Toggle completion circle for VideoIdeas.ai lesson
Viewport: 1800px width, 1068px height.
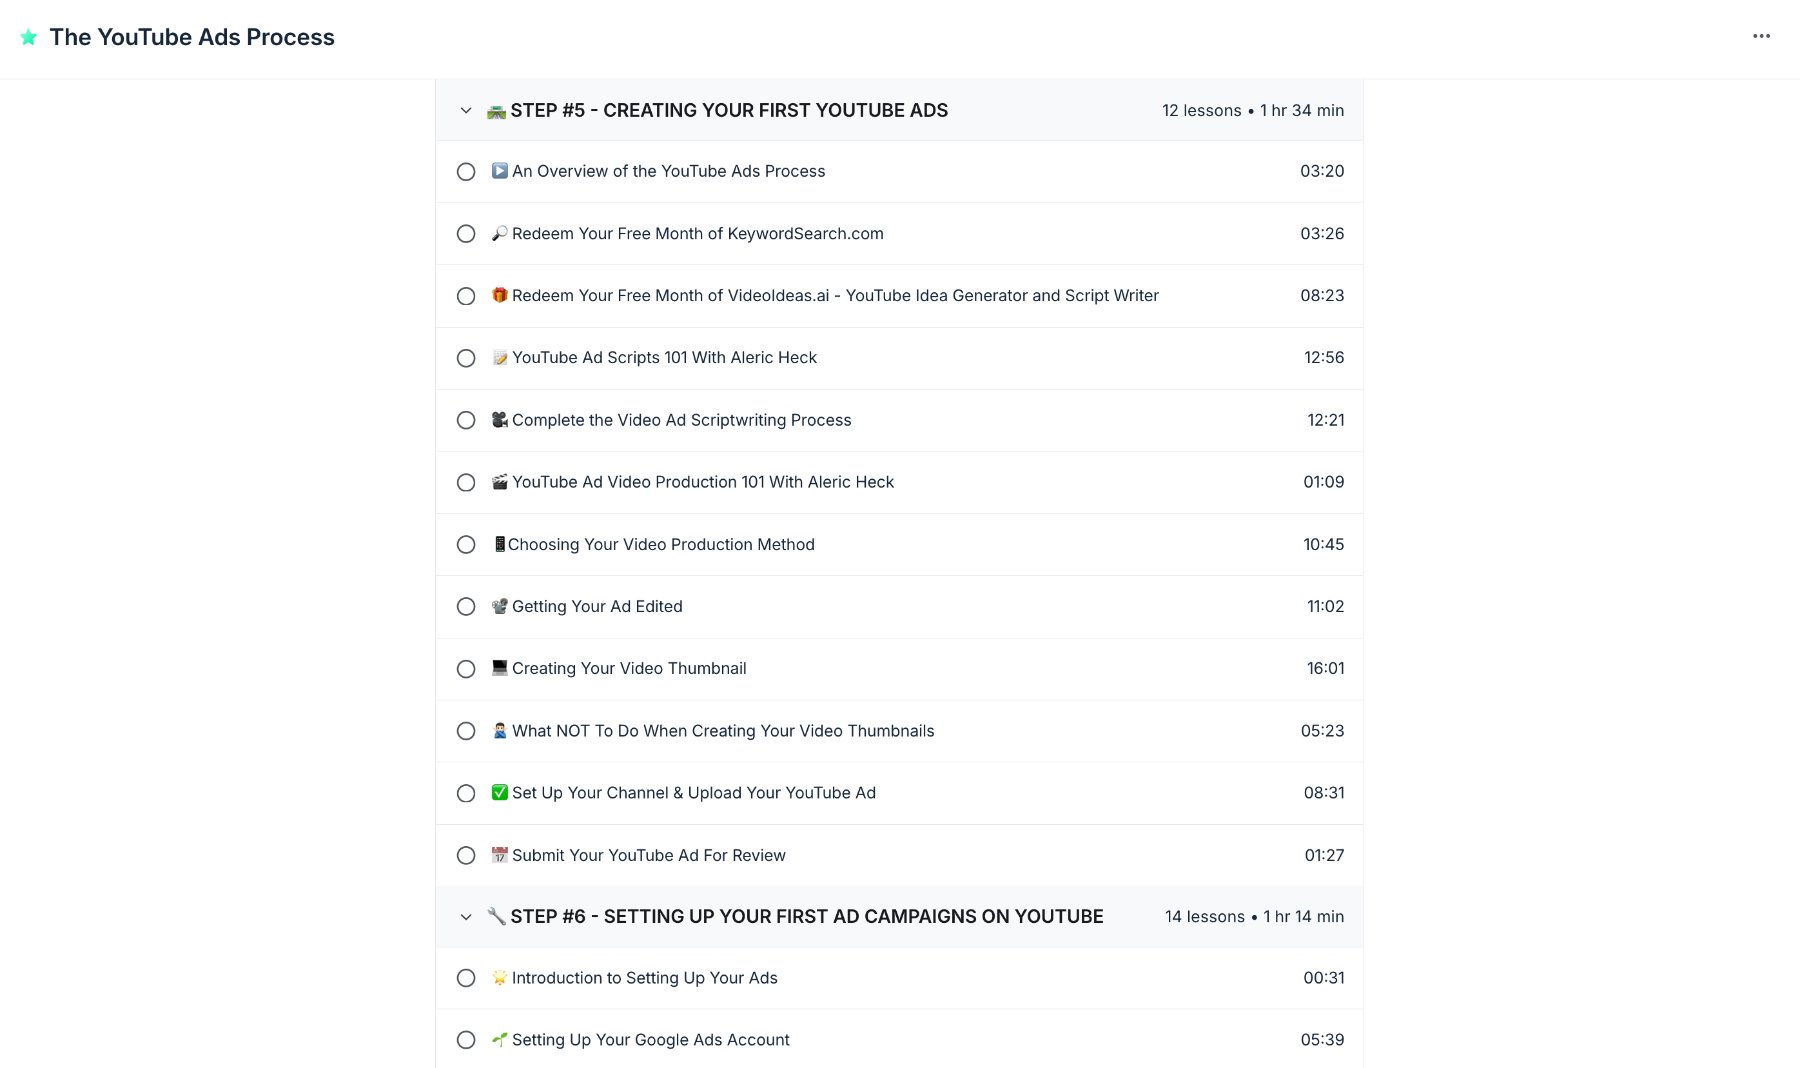[x=466, y=296]
